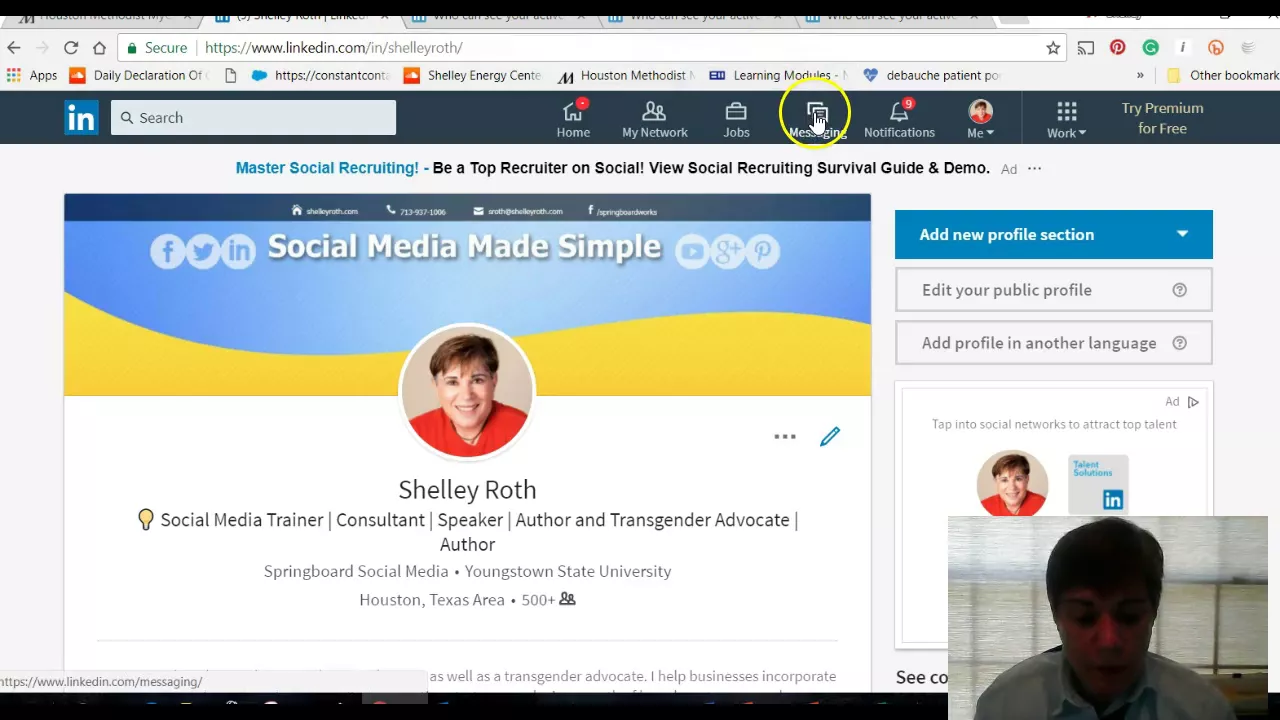Bookmark this page with the star icon
The height and width of the screenshot is (720, 1280).
[x=1053, y=48]
